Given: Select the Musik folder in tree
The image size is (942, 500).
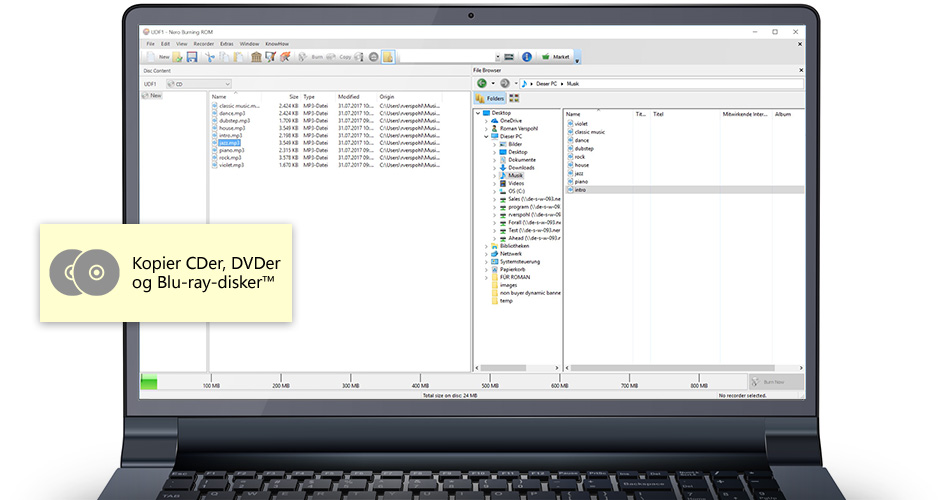Looking at the screenshot, I should coord(515,175).
